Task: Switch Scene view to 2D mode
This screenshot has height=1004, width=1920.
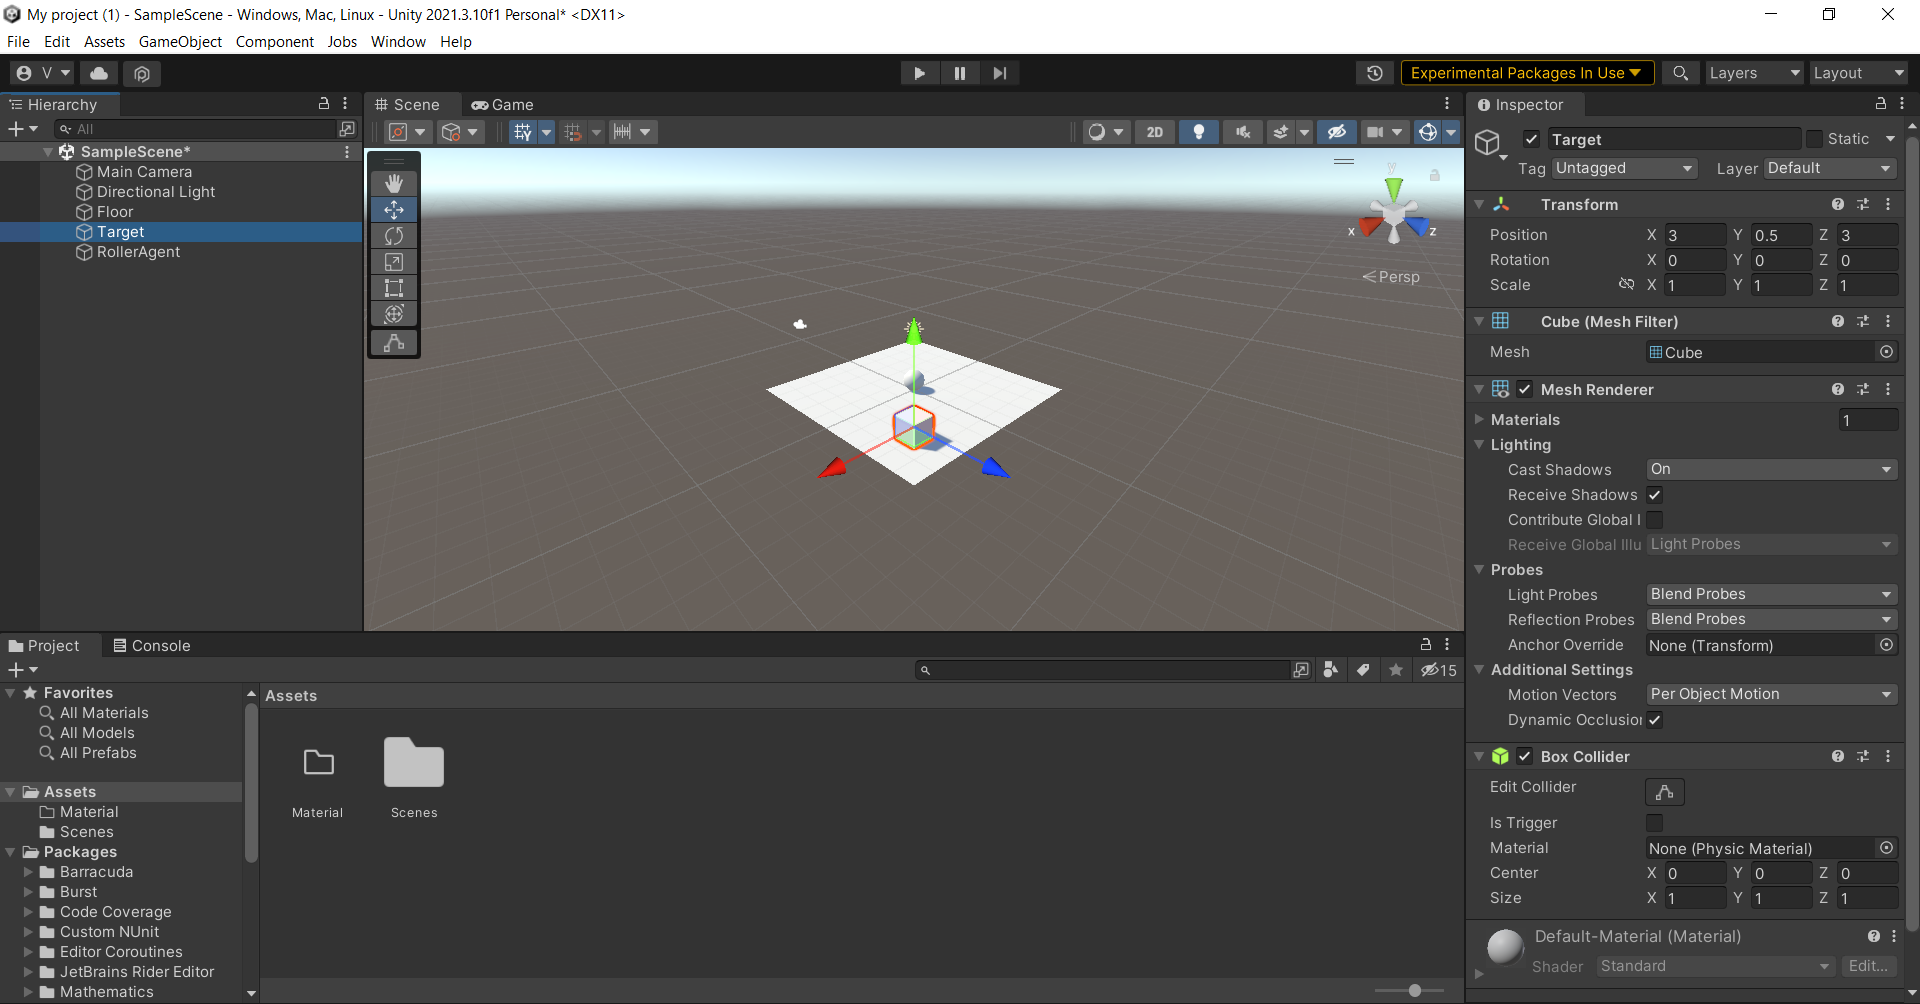Action: click(x=1154, y=131)
